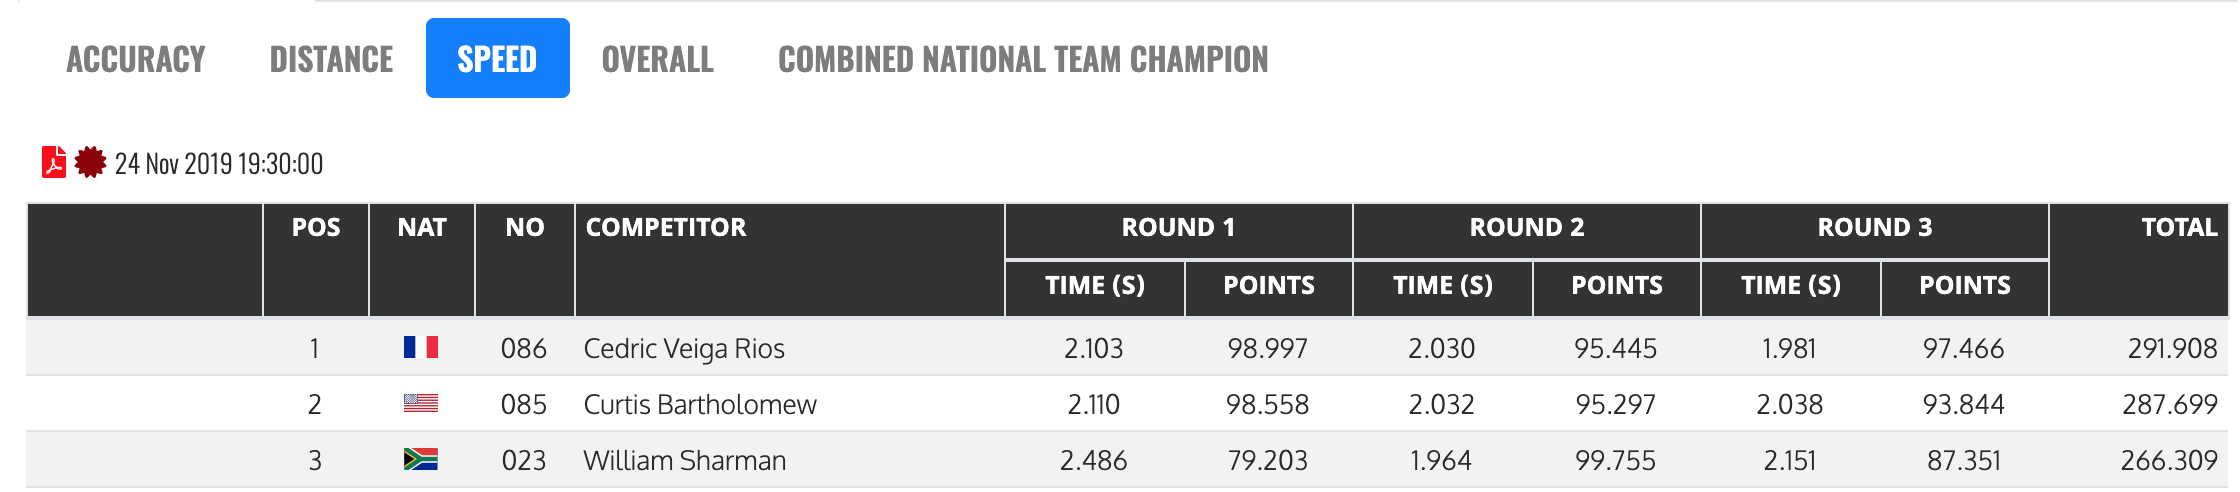2240x492 pixels.
Task: Download the PDF results file icon
Action: pyautogui.click(x=54, y=162)
